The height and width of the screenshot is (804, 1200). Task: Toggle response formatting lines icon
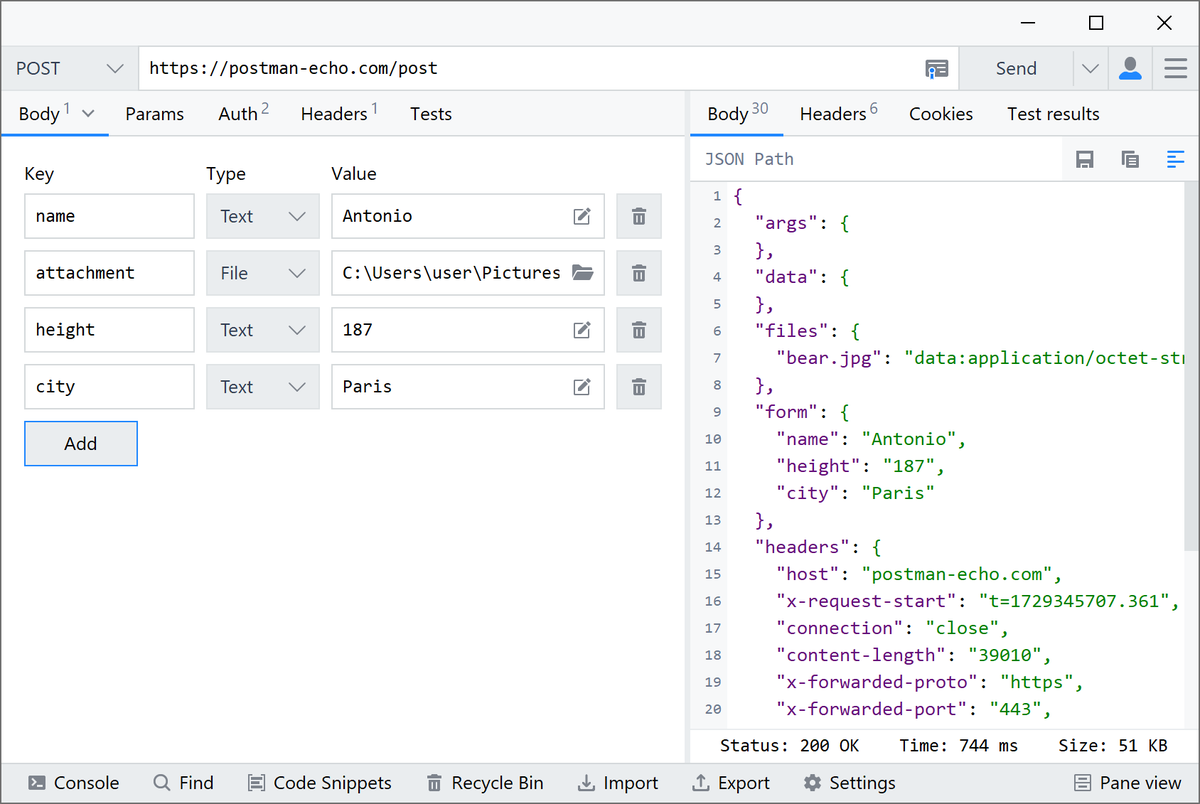[x=1175, y=159]
